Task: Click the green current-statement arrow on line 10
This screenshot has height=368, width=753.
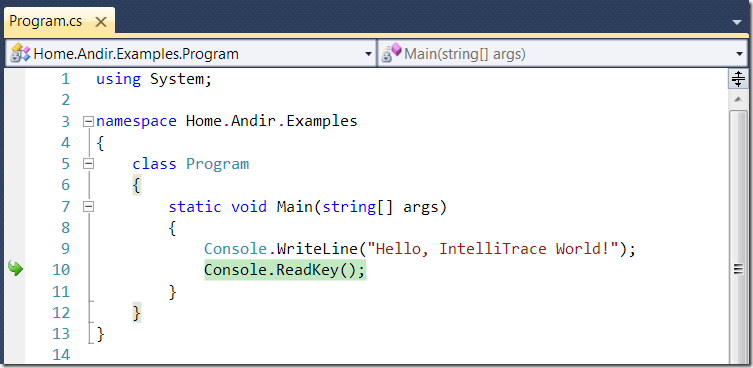Action: 15,269
